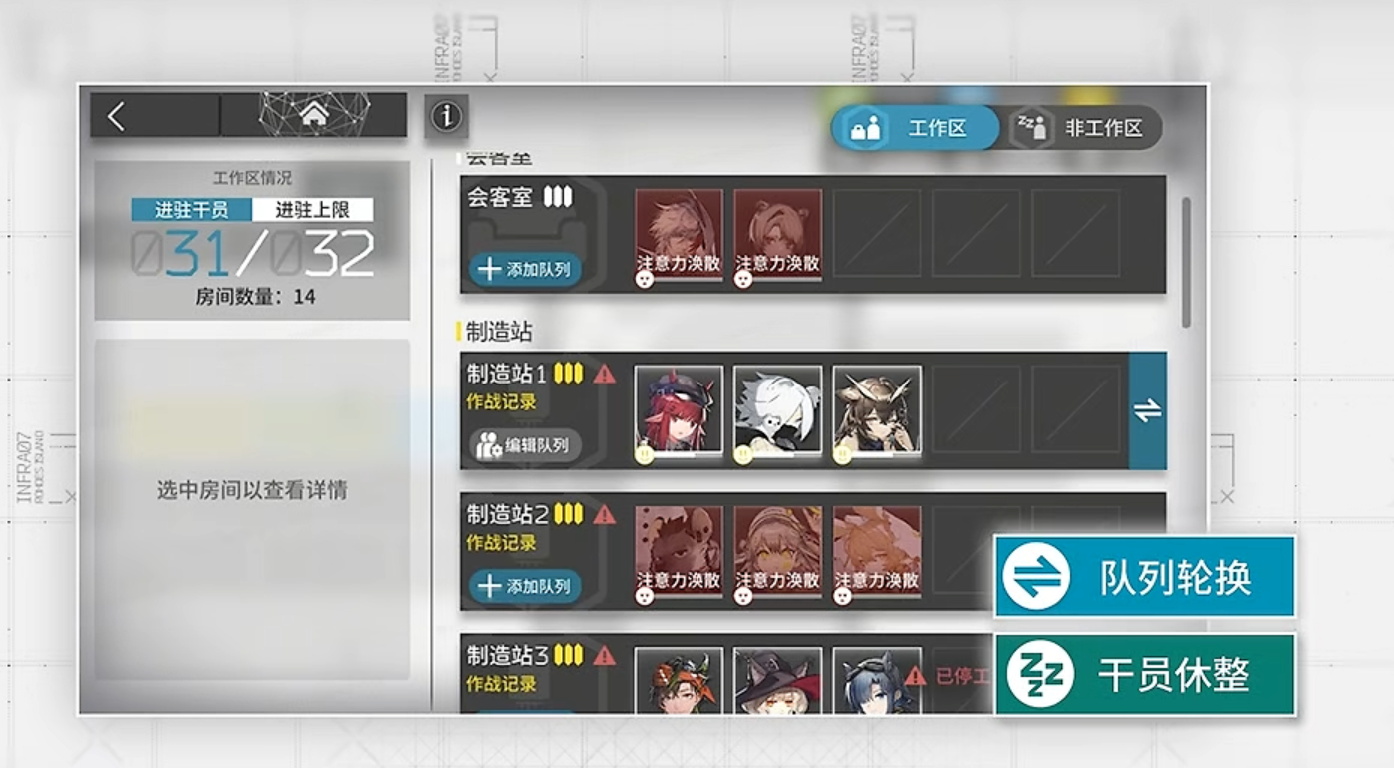This screenshot has height=768, width=1394.
Task: Click the swap arrows on 制造站1 row
Action: point(1148,410)
